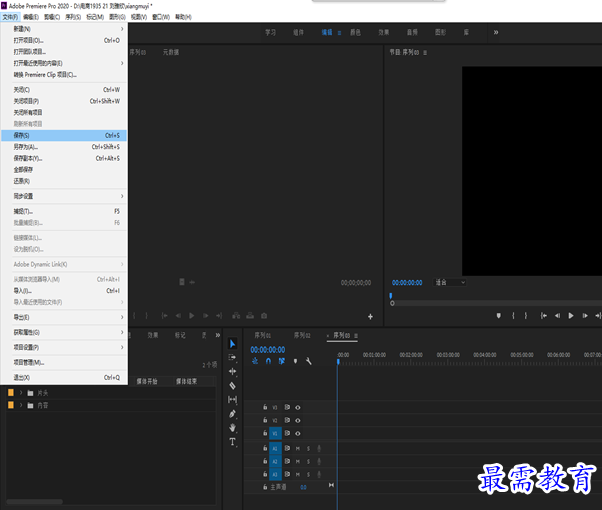Add marker in Program monitor
This screenshot has width=602, height=510.
coord(498,316)
